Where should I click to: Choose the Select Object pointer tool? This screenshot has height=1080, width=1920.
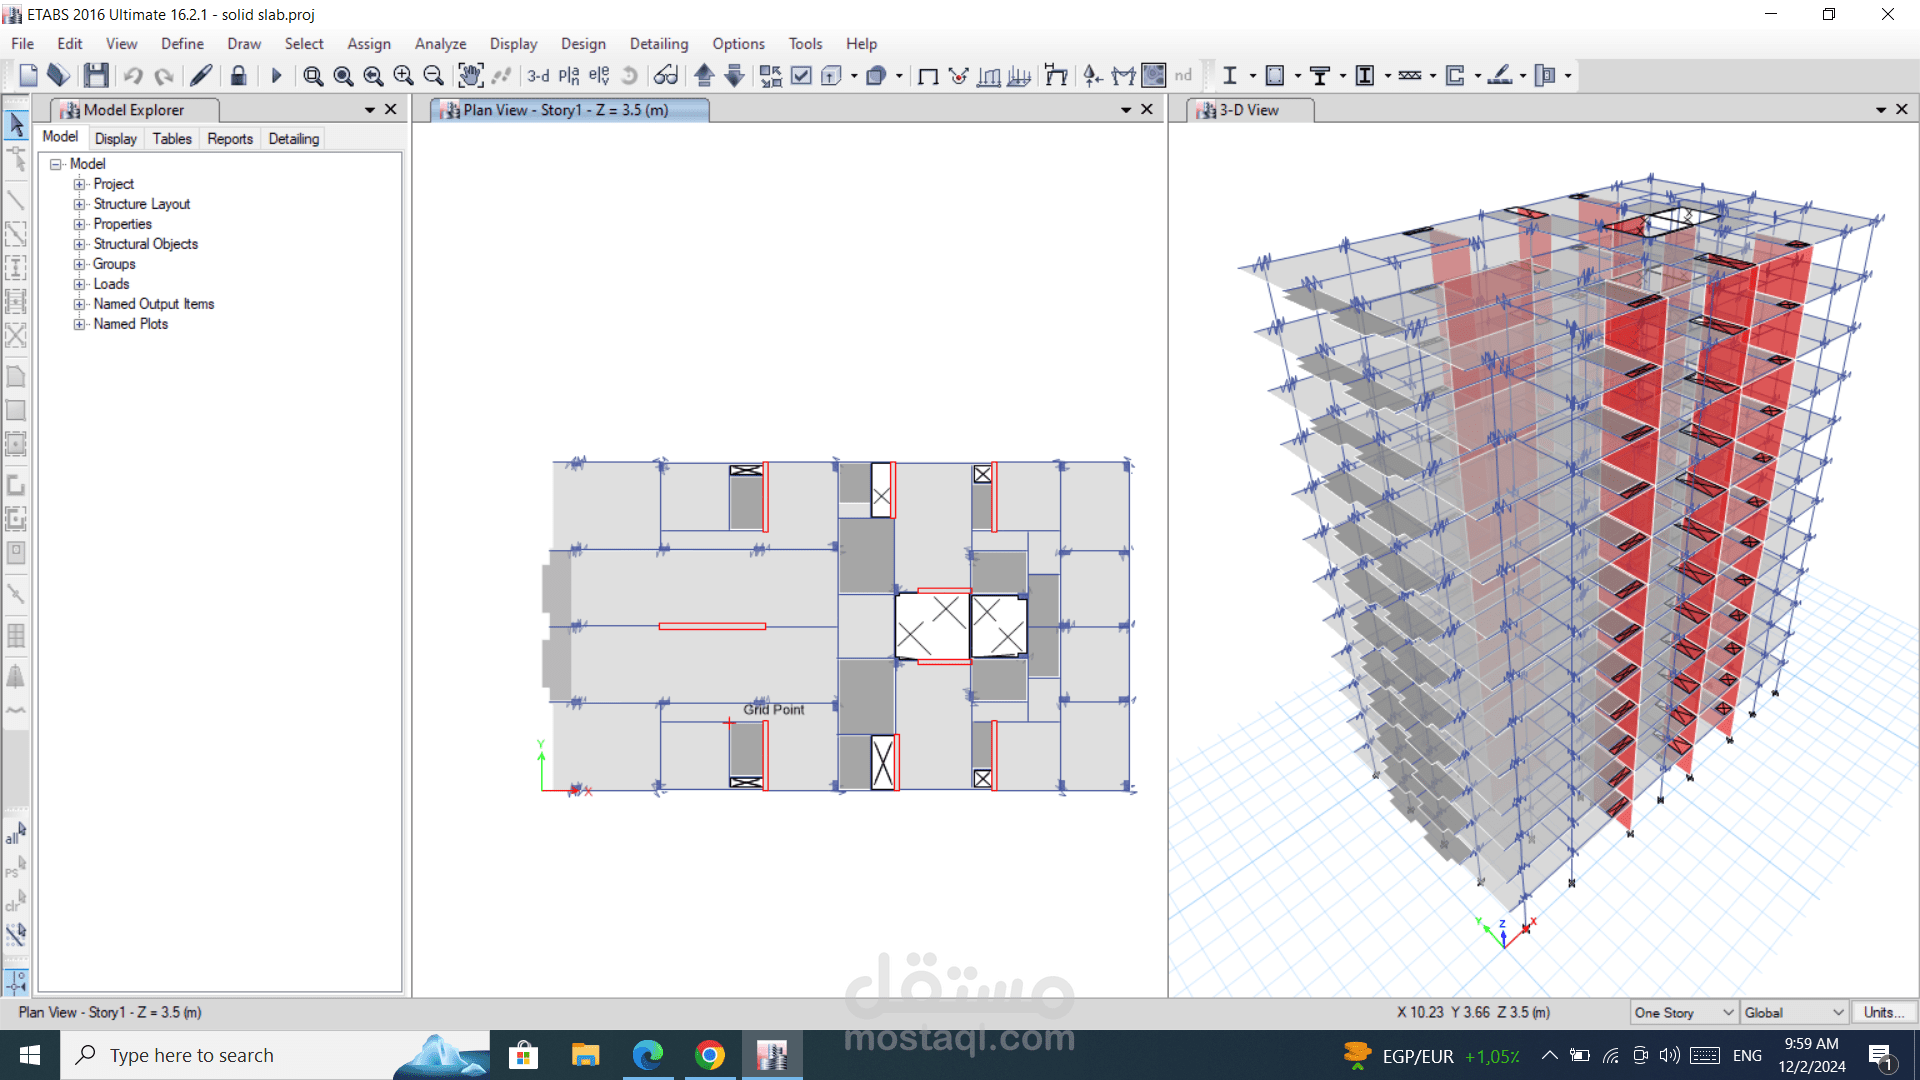16,124
